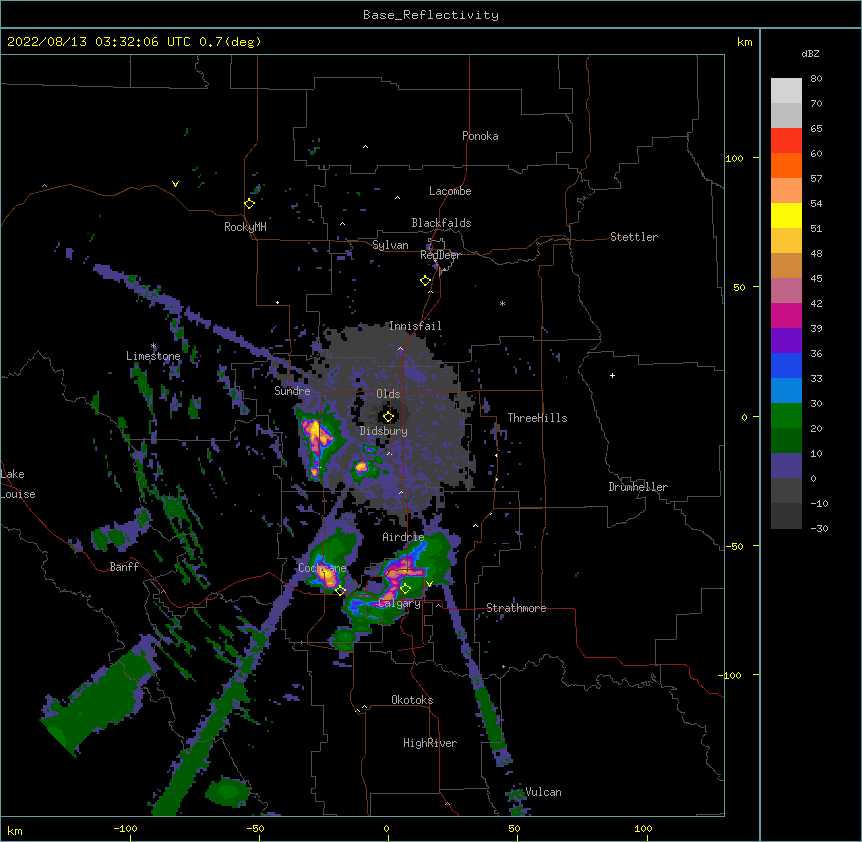Select the red 60-65 dBZ legend swatch
Screen dimensions: 862x842
(x=786, y=141)
